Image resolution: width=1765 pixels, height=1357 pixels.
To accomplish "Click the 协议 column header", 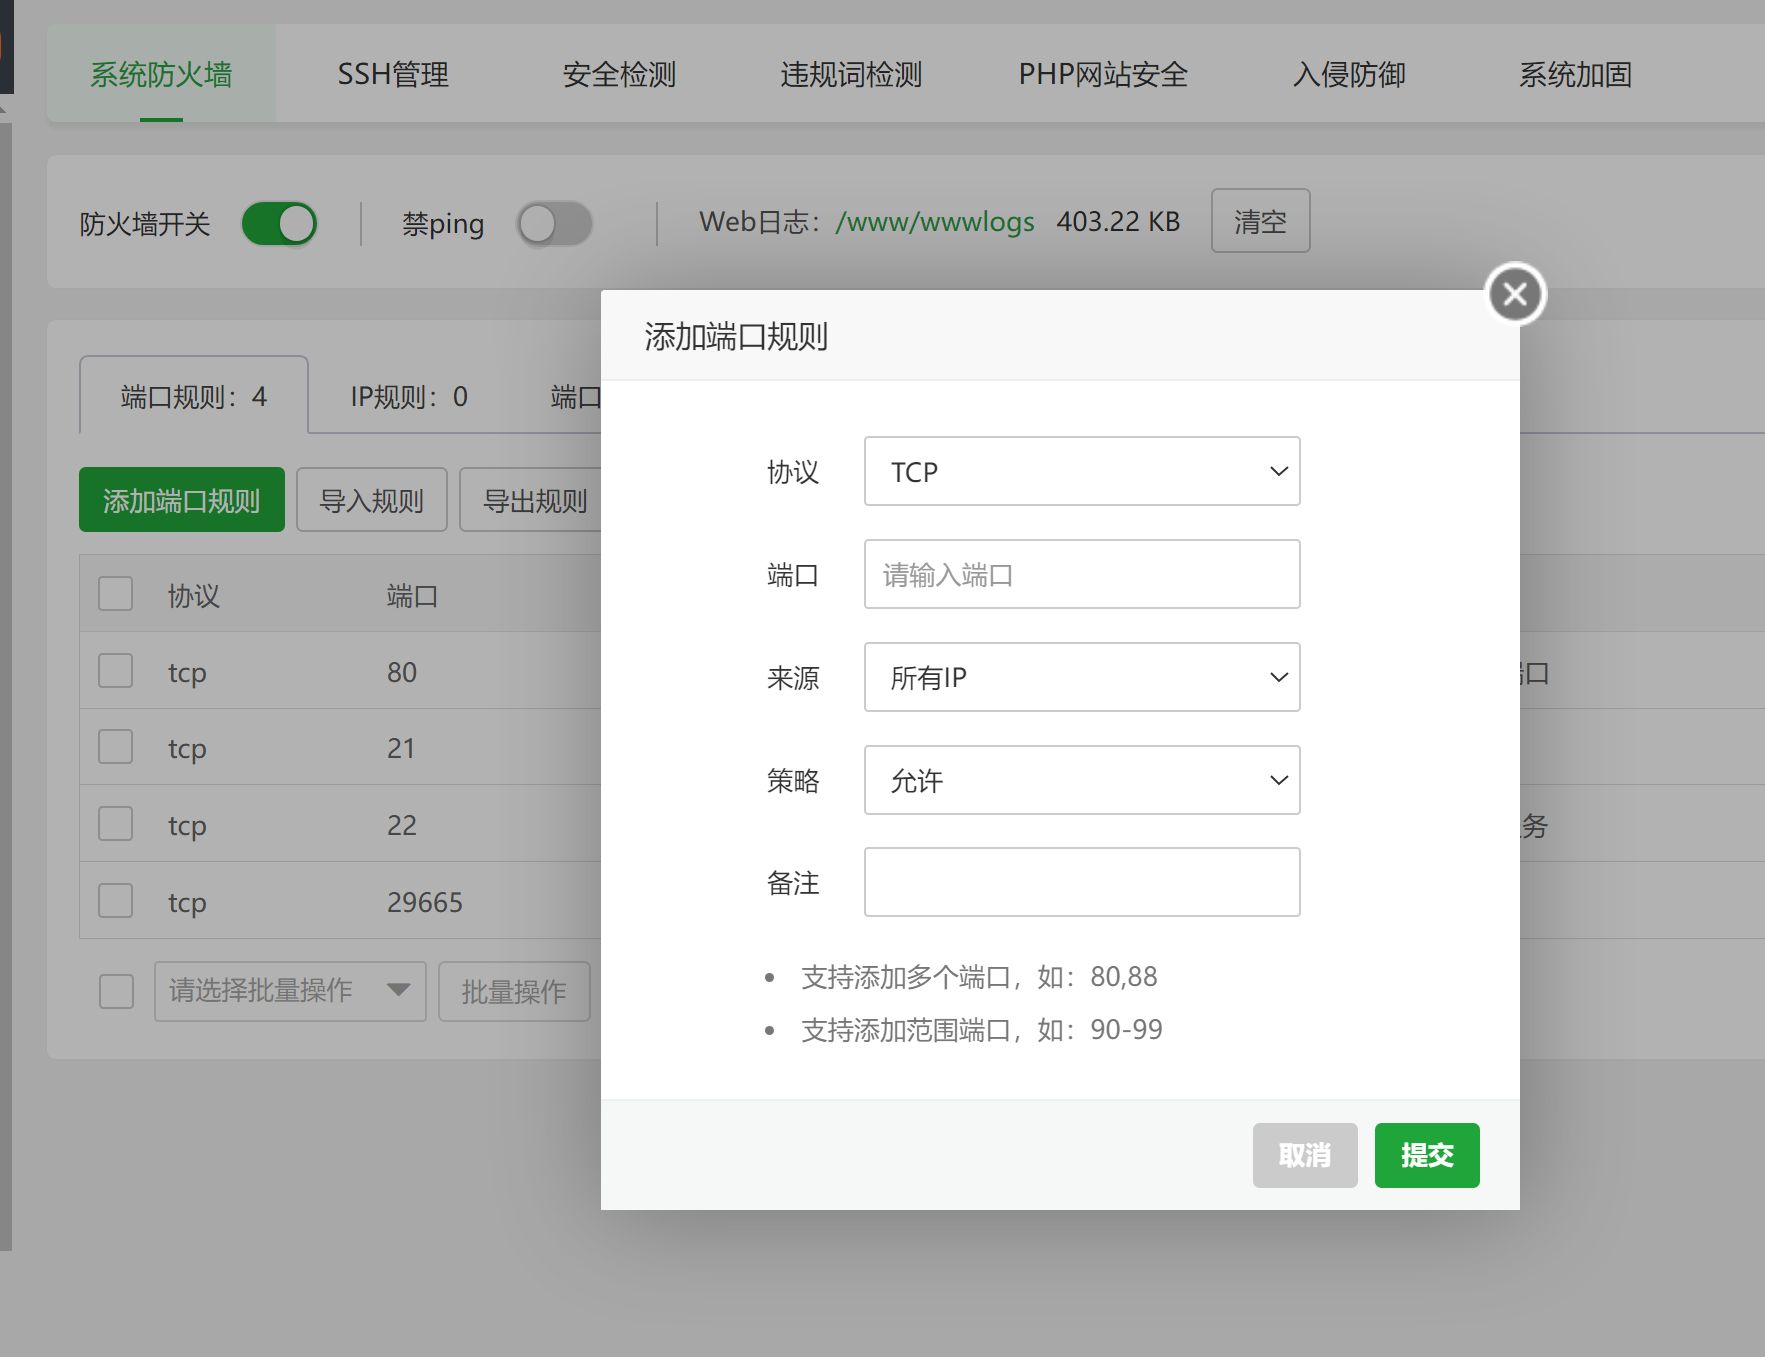I will [194, 596].
